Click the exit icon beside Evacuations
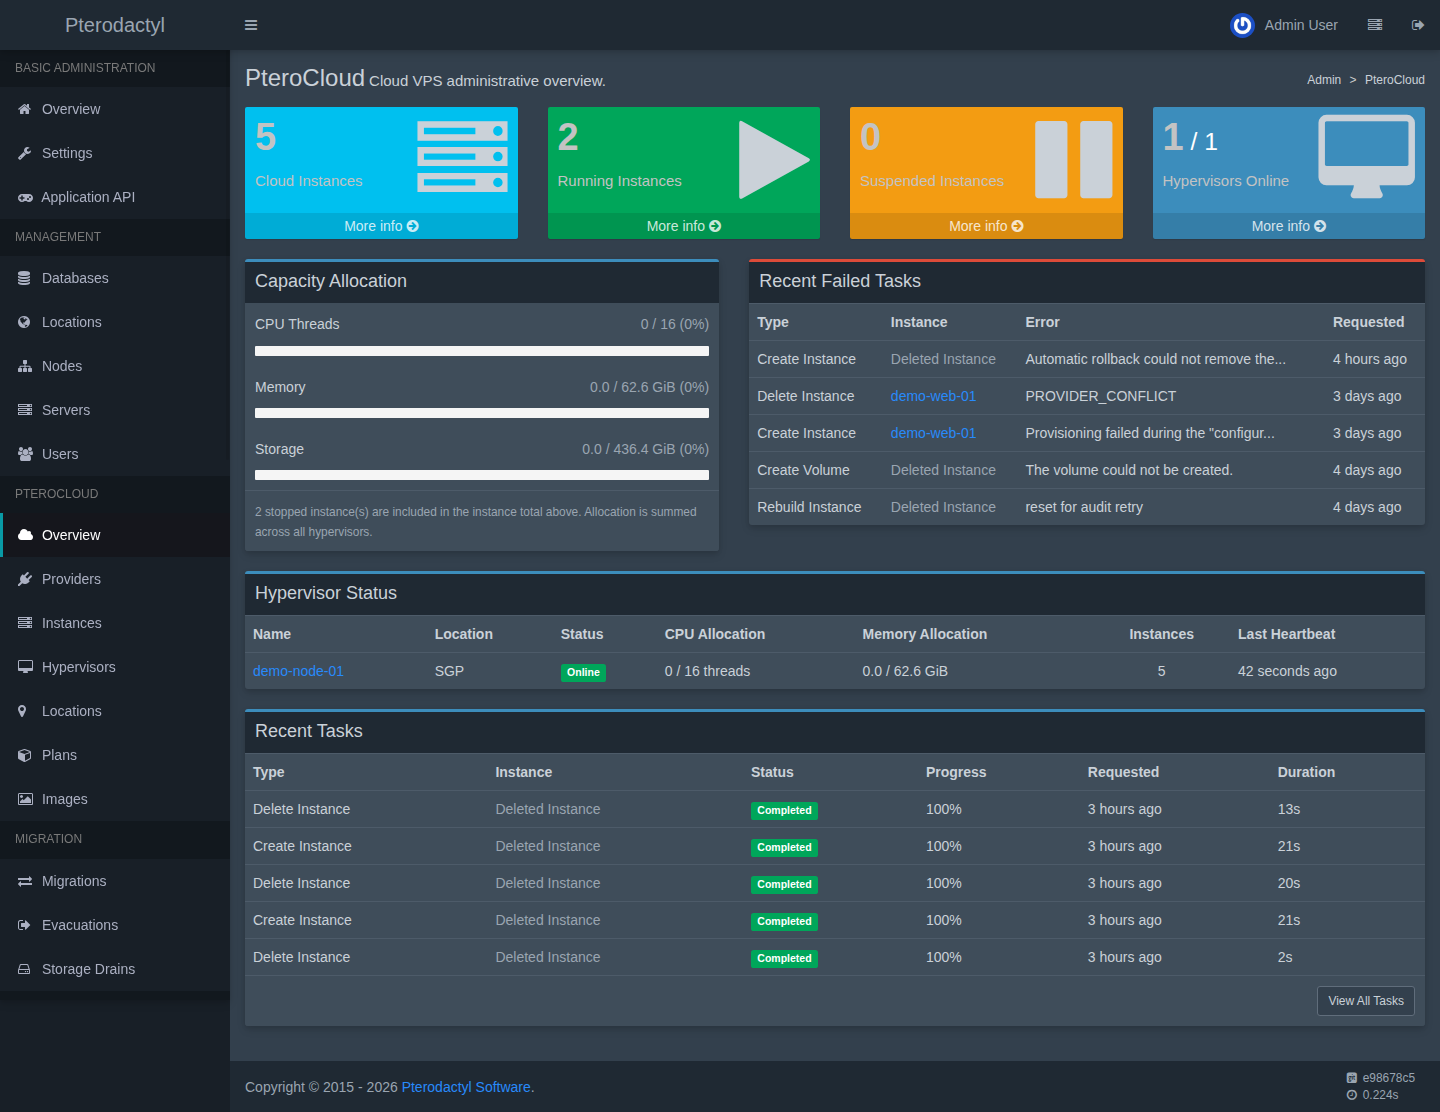This screenshot has width=1440, height=1112. tap(25, 925)
